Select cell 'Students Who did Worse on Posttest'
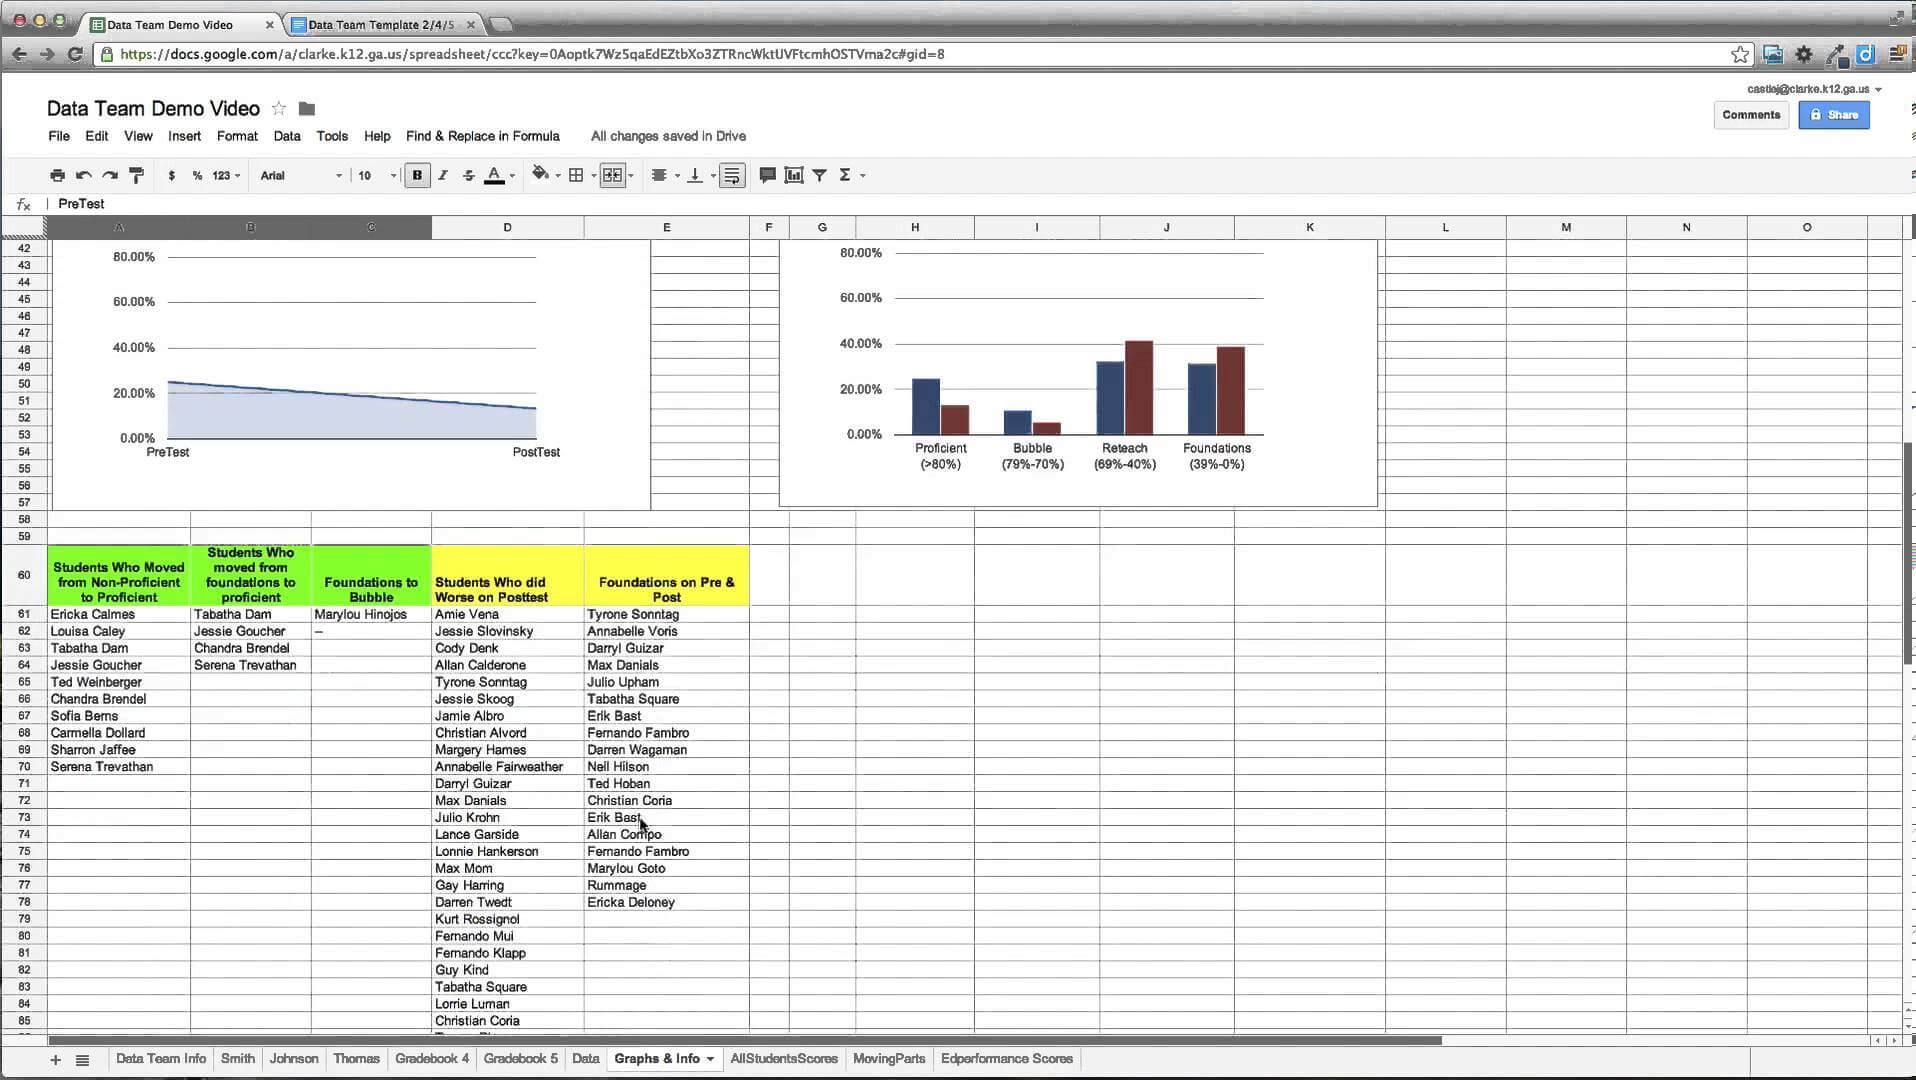This screenshot has width=1916, height=1080. (507, 575)
